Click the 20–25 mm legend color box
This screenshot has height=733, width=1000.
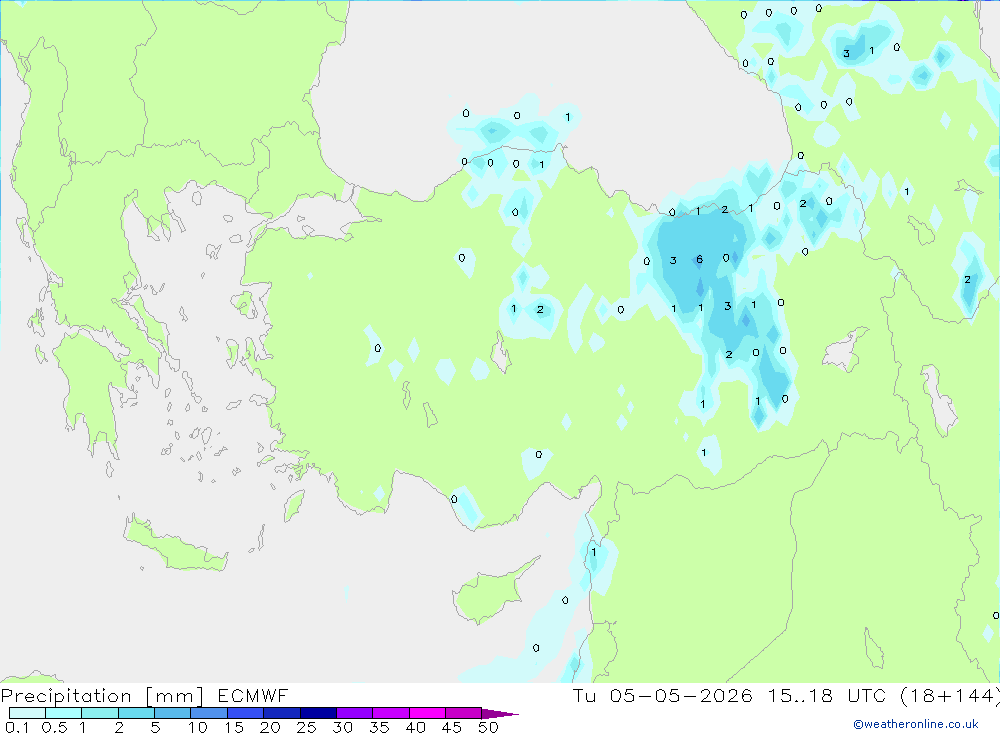[x=282, y=713]
